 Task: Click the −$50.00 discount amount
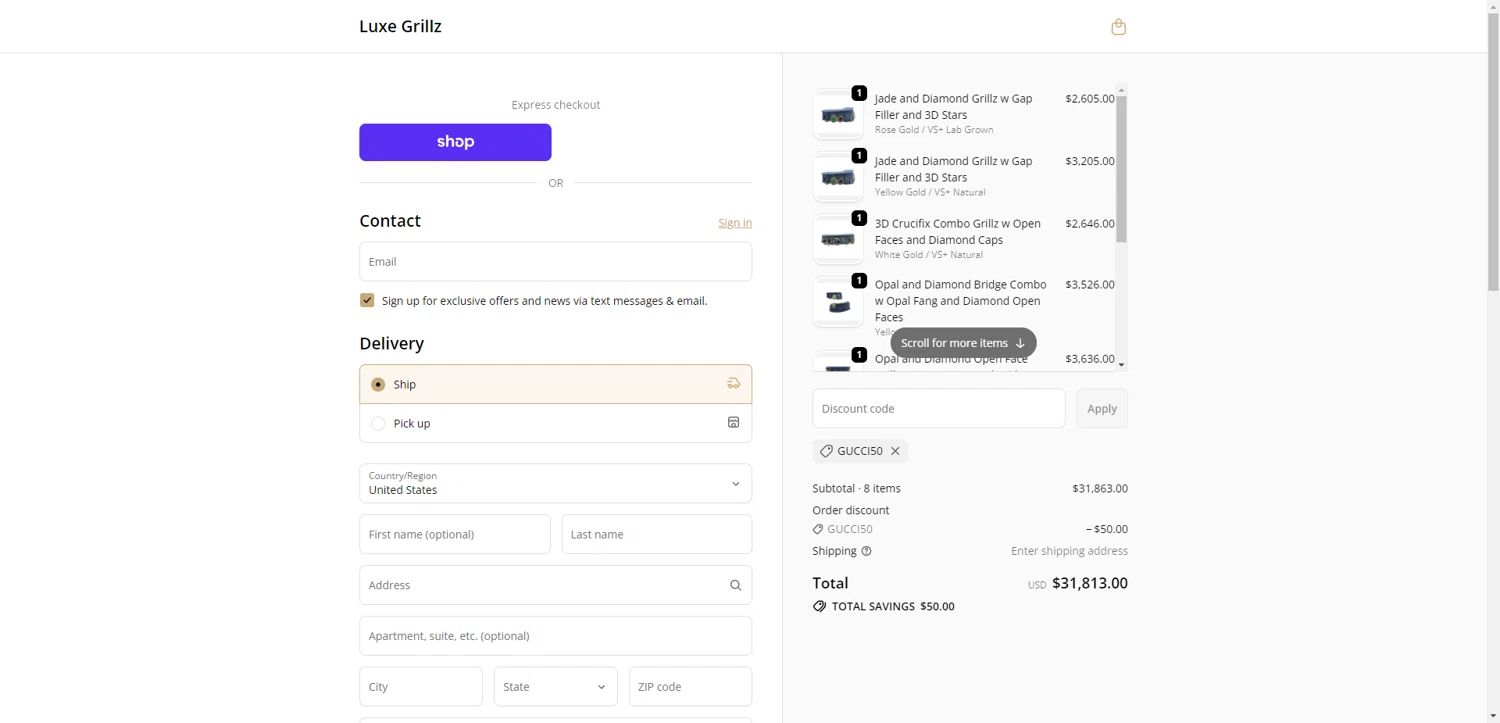tap(1106, 529)
